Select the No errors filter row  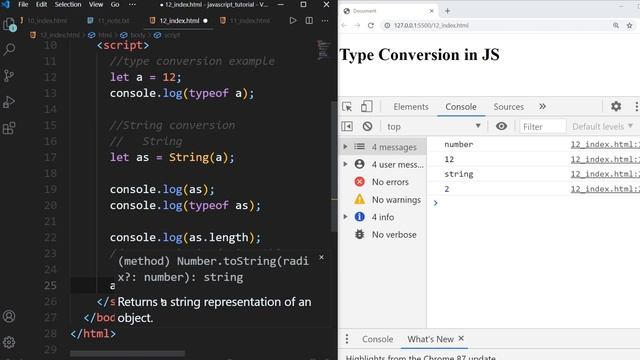382,182
